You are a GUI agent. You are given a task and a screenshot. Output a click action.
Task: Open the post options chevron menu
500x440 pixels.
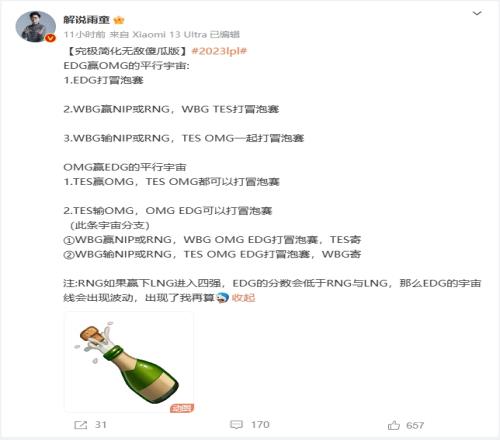[x=477, y=13]
